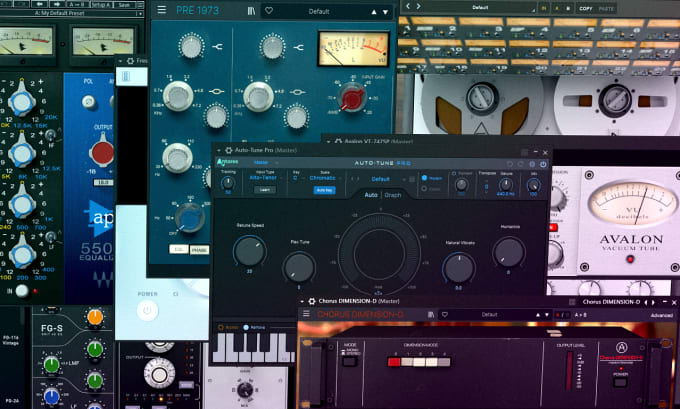Toggle the IN button on the EQ strip

tap(21, 291)
